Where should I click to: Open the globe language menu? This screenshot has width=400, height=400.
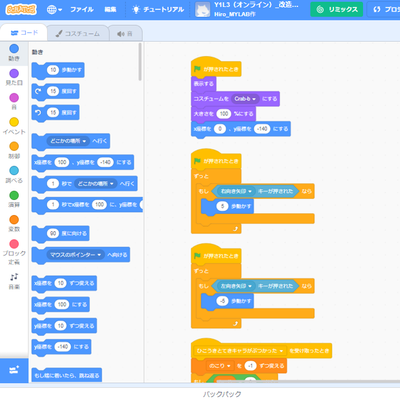(55, 10)
